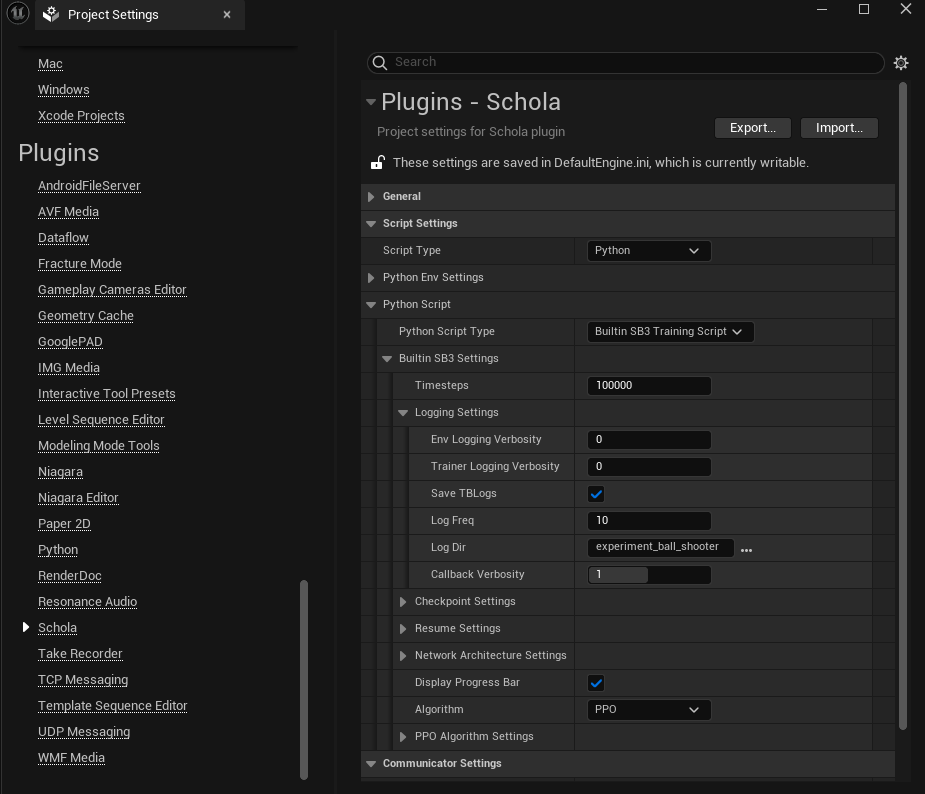
Task: Open the Script Type dropdown
Action: (648, 251)
